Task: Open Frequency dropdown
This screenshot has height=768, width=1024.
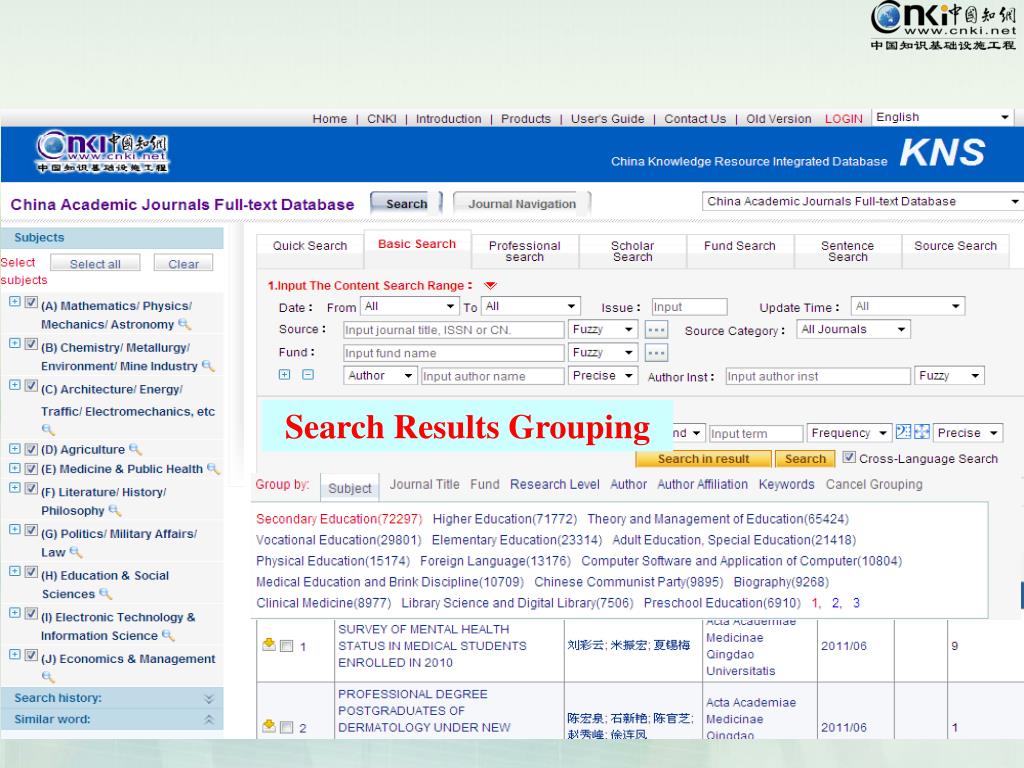Action: (848, 433)
